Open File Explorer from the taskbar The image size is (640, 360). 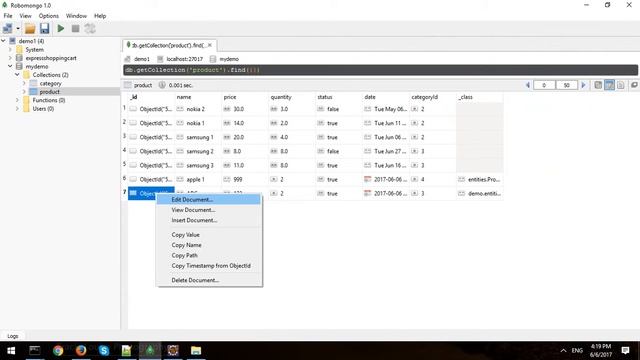pos(196,351)
